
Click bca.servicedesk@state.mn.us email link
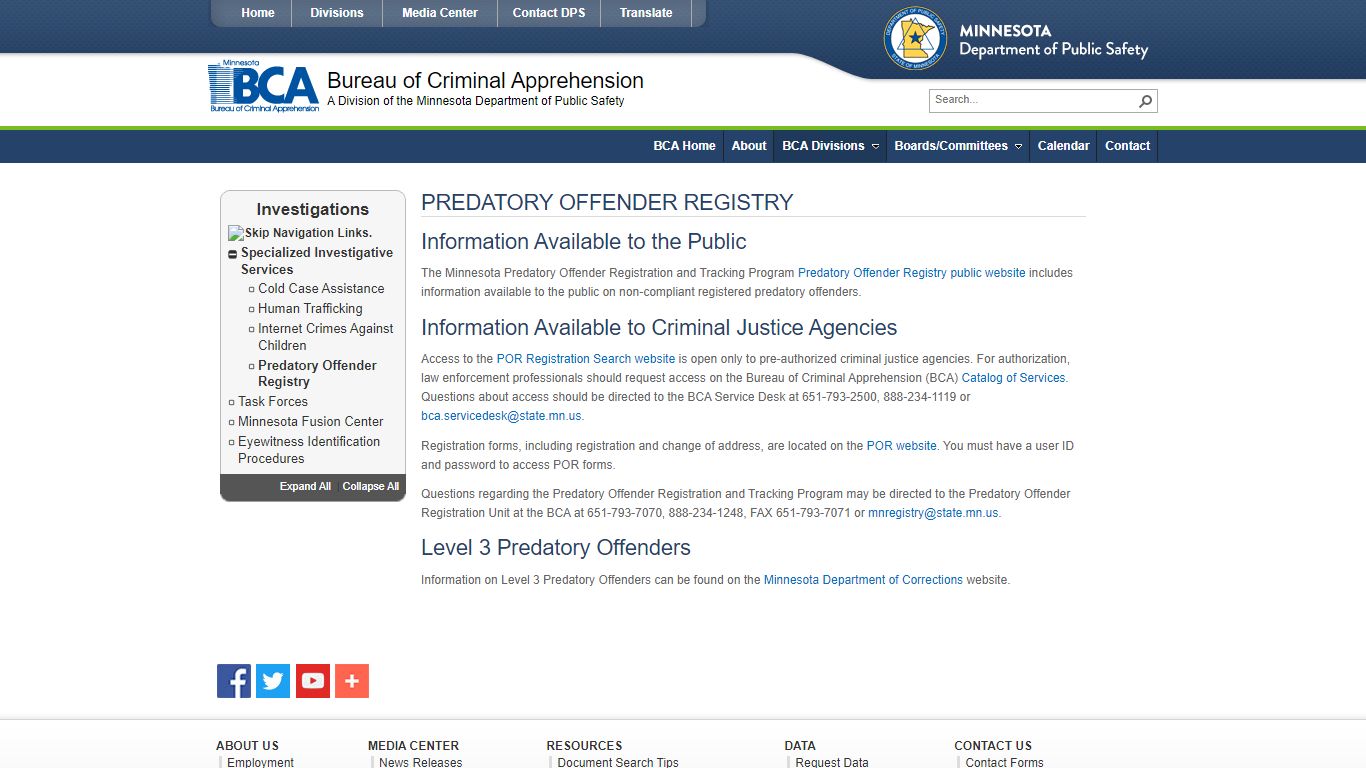pos(501,416)
